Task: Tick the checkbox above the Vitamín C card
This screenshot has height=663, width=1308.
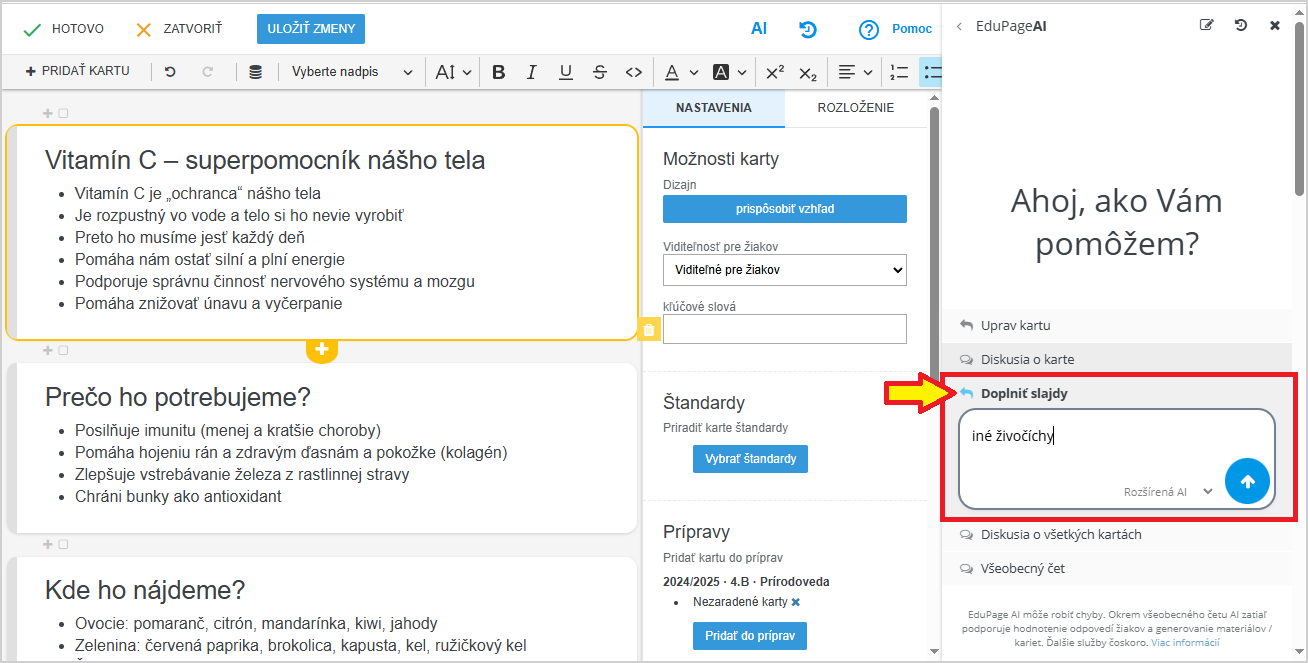Action: tap(63, 114)
